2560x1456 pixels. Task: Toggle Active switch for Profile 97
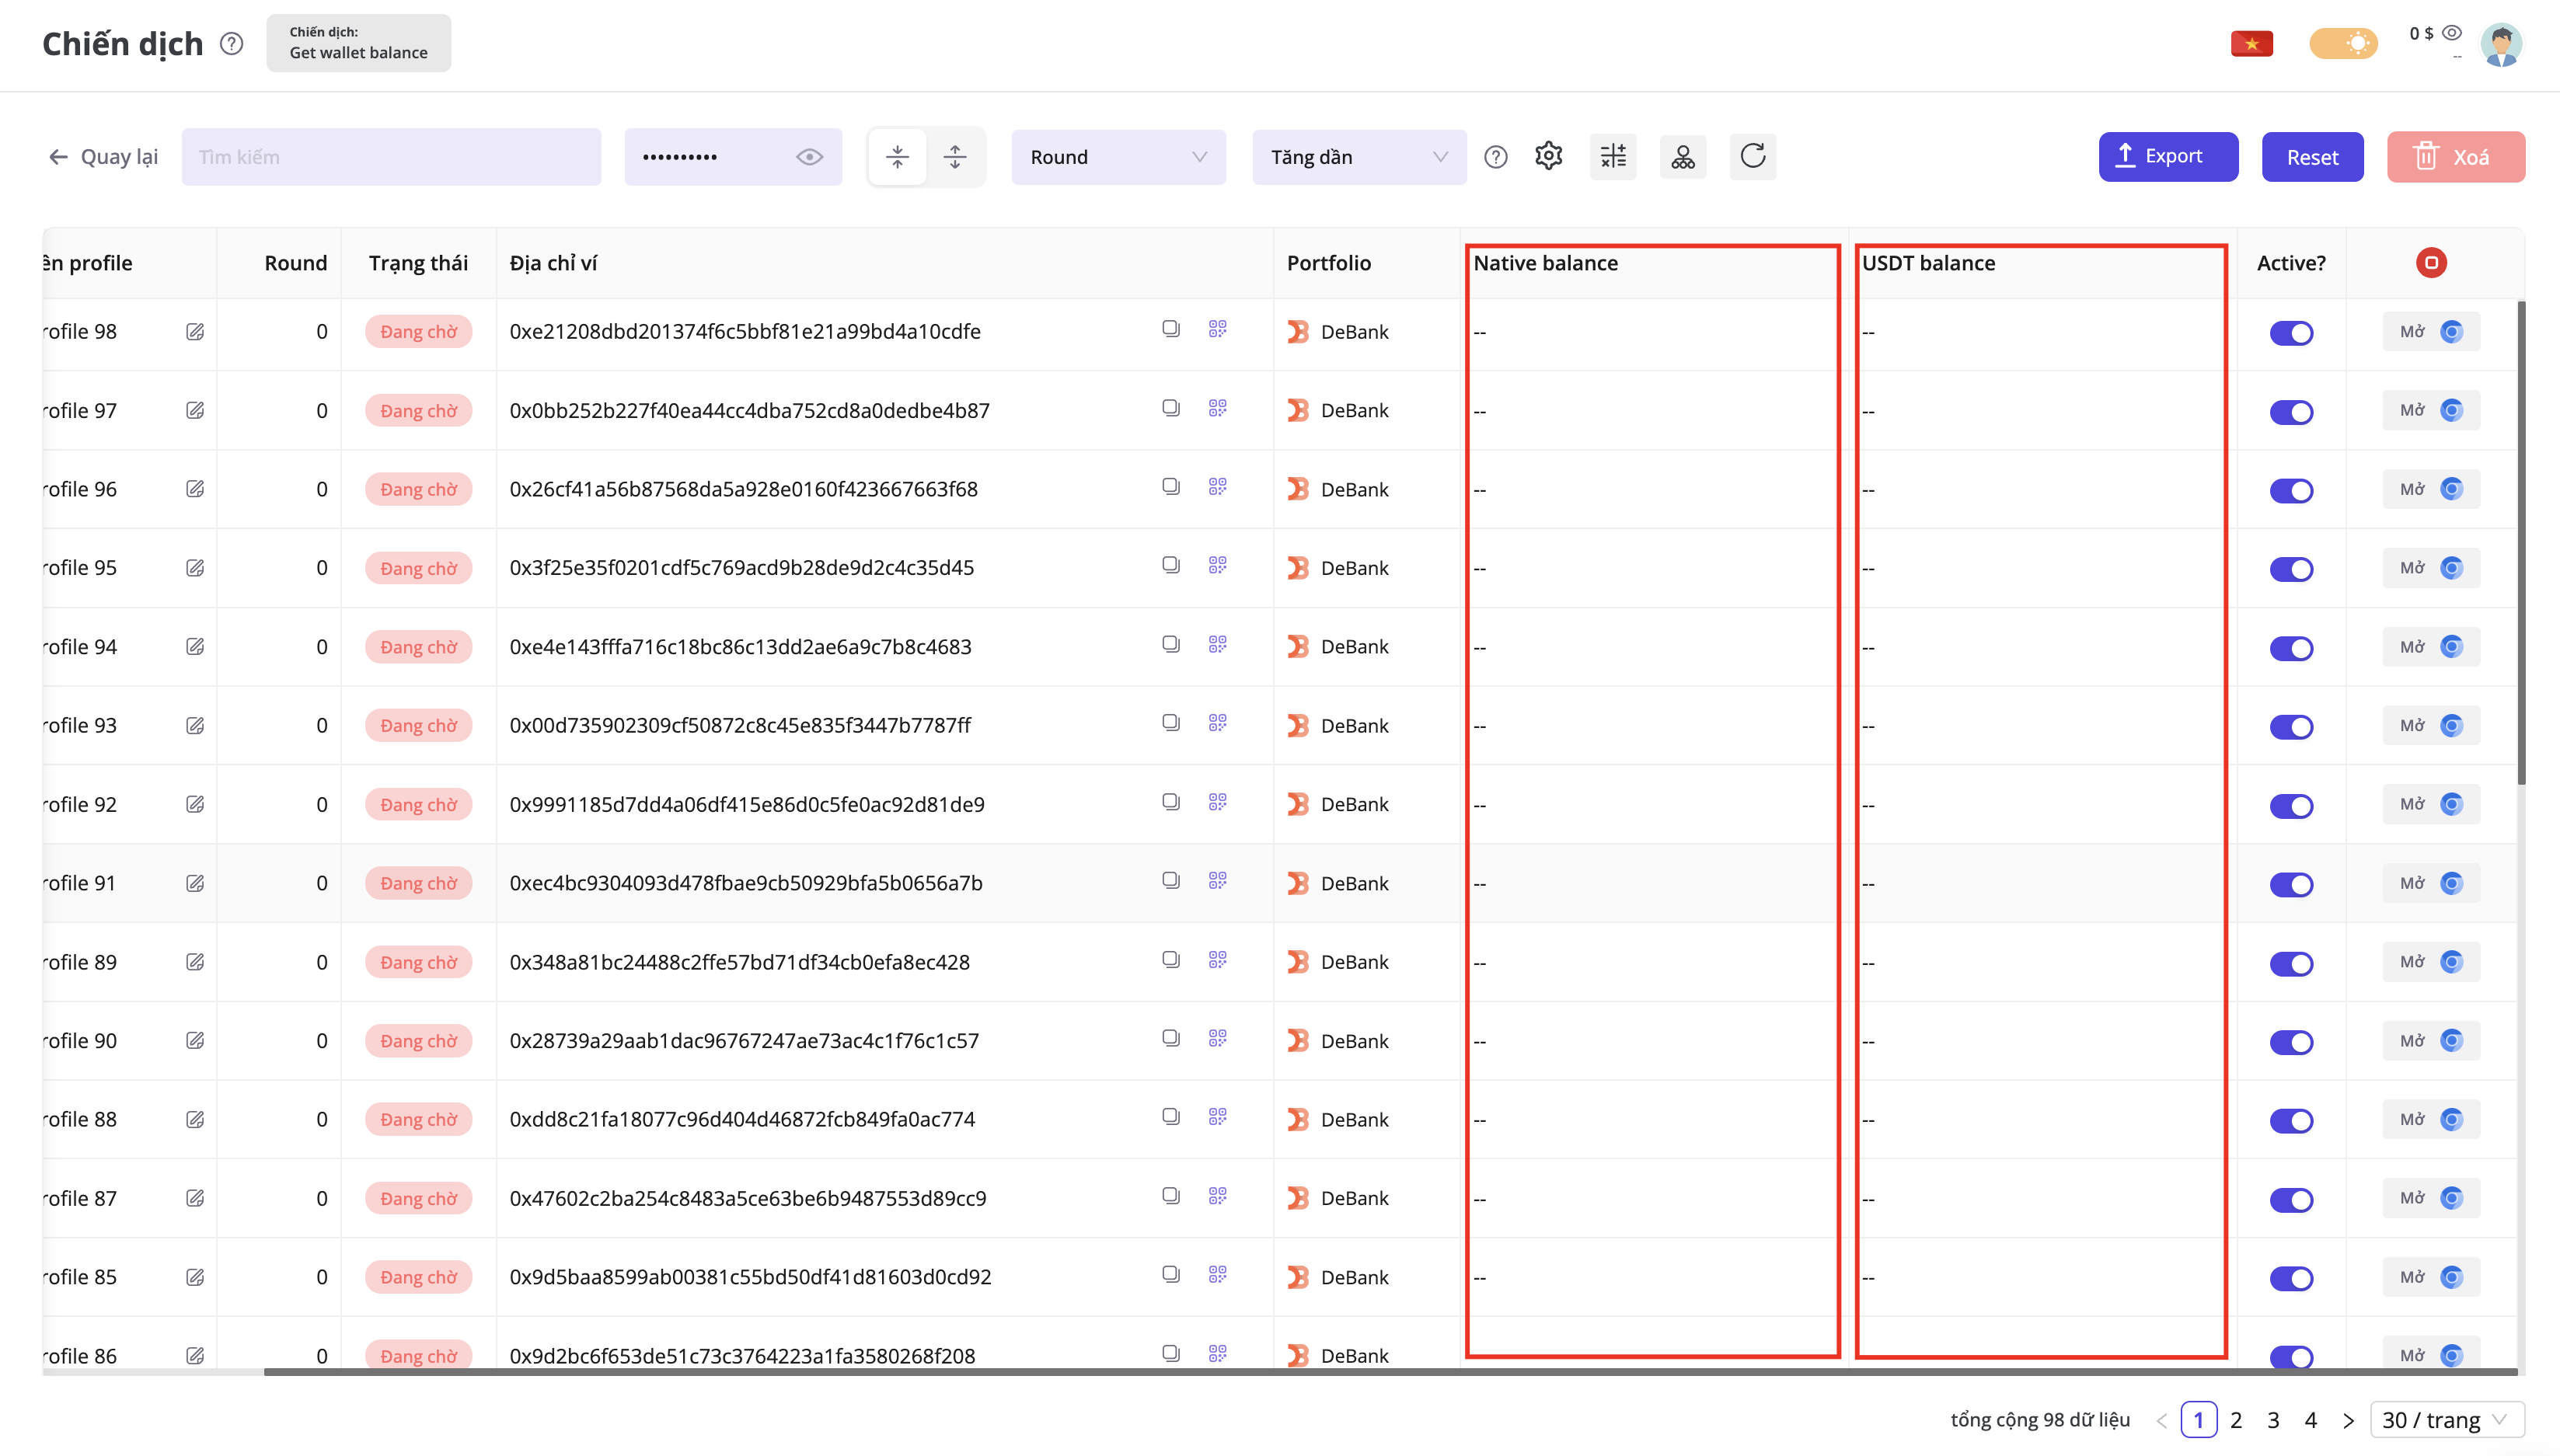coord(2291,412)
